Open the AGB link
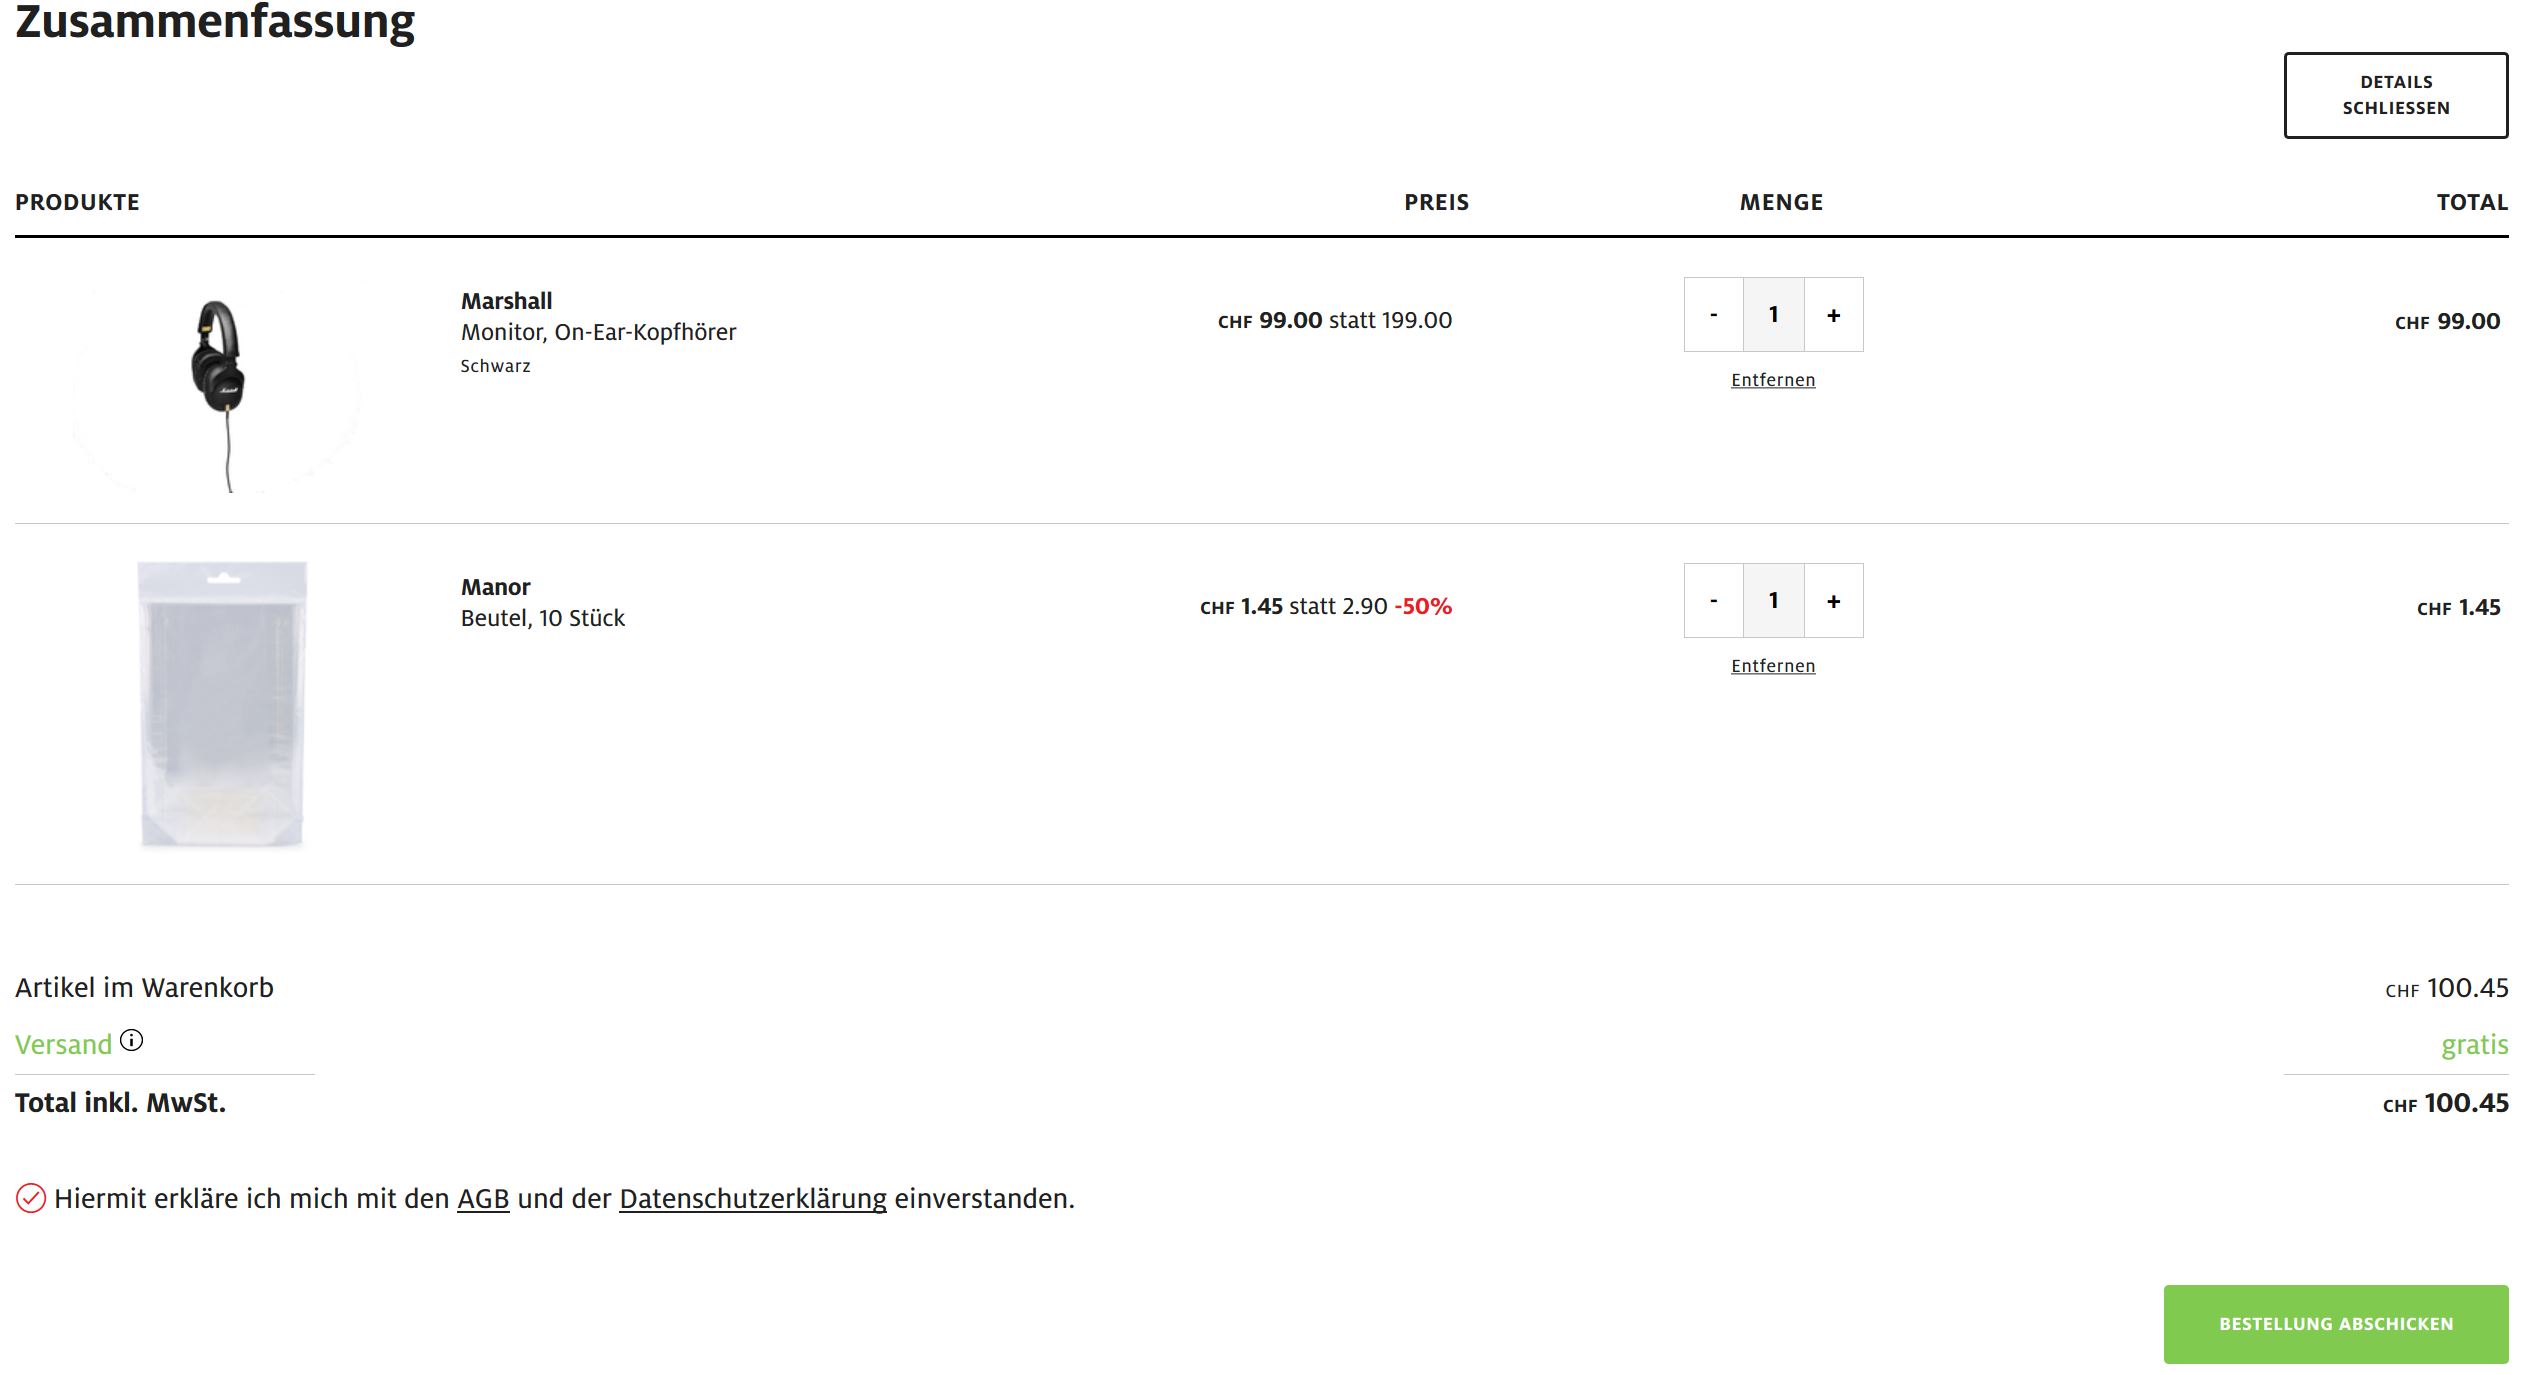 (483, 1199)
